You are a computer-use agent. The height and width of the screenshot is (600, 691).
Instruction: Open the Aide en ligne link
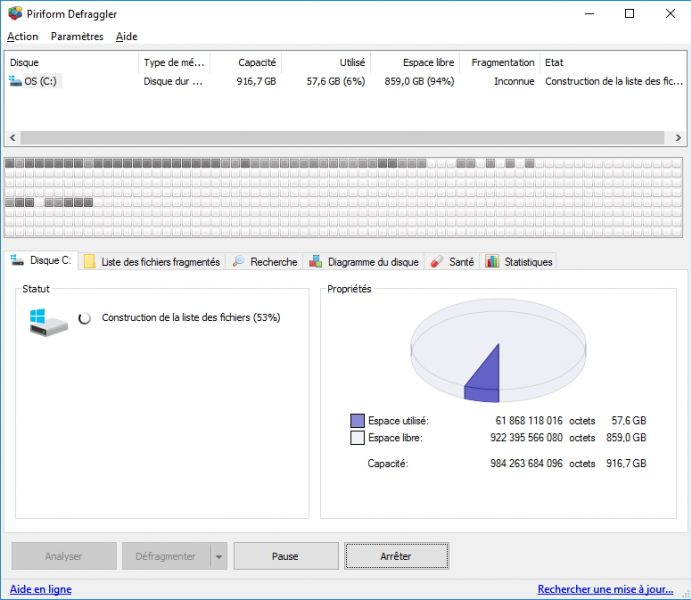coord(41,589)
